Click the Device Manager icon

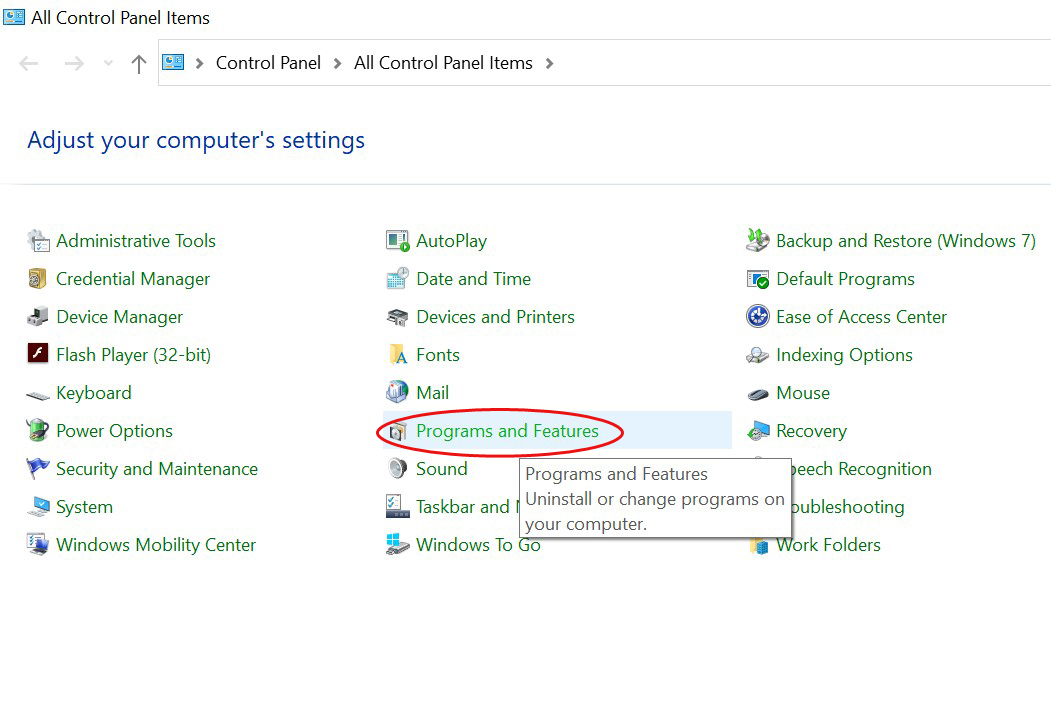(38, 317)
